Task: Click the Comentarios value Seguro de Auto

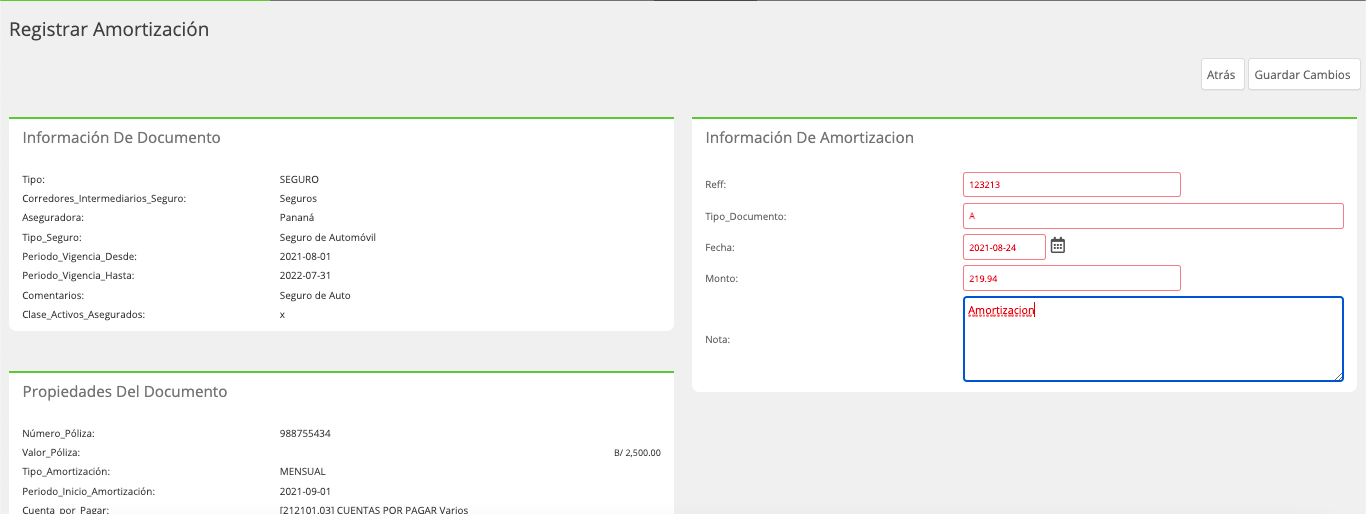Action: pos(315,295)
